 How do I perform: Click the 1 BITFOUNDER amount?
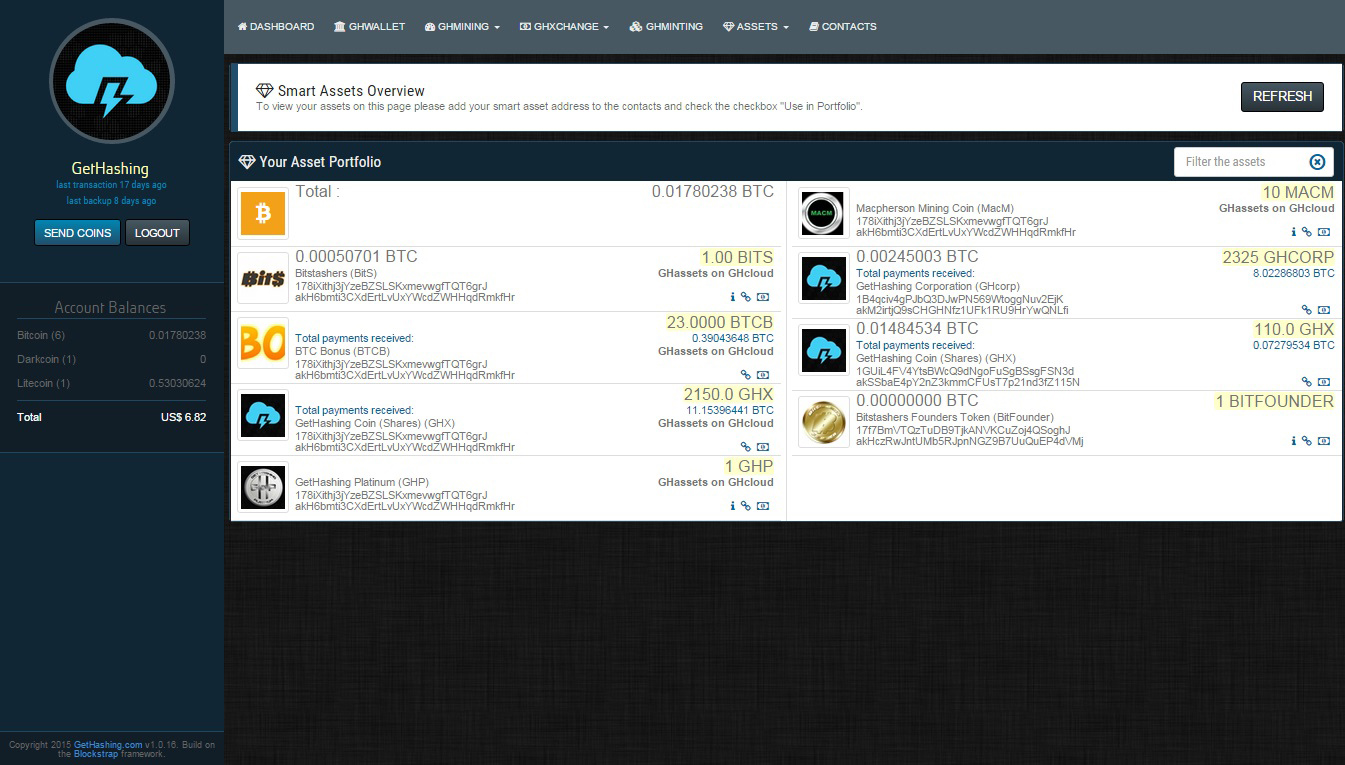click(1274, 401)
